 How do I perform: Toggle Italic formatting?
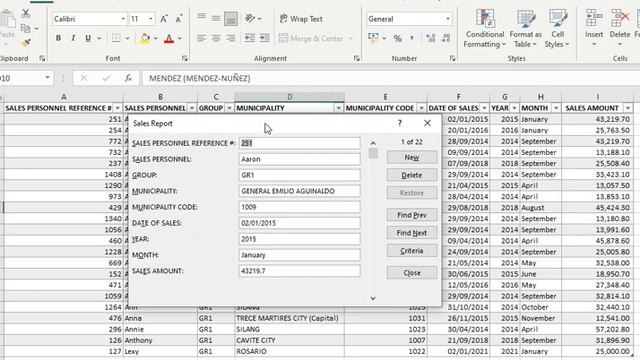click(x=73, y=38)
